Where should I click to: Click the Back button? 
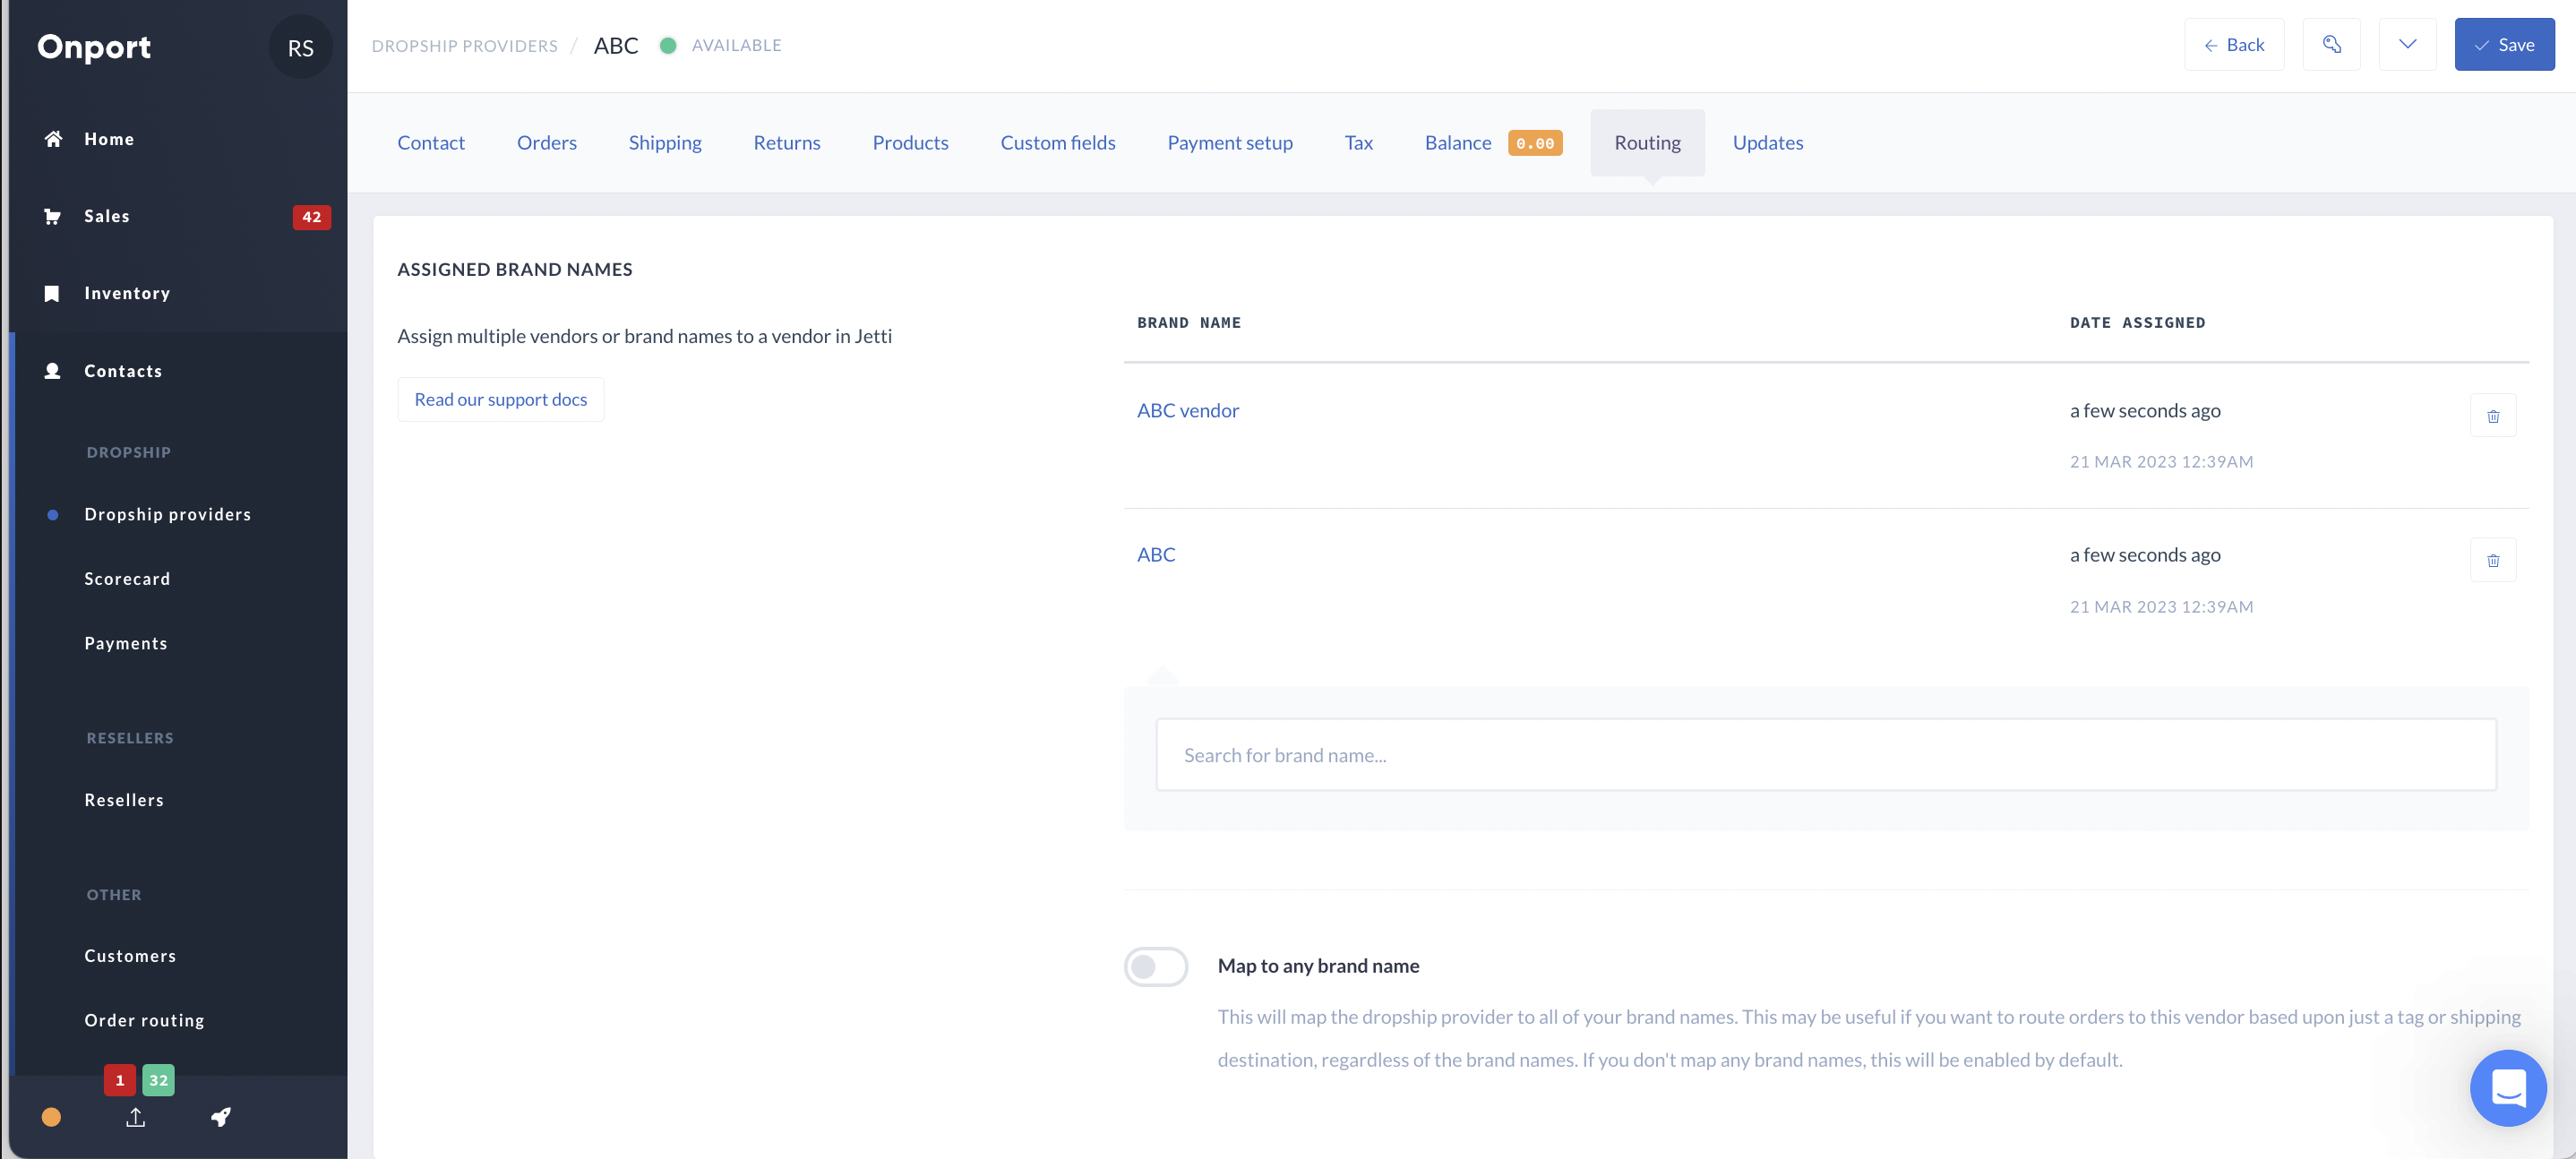click(2234, 45)
